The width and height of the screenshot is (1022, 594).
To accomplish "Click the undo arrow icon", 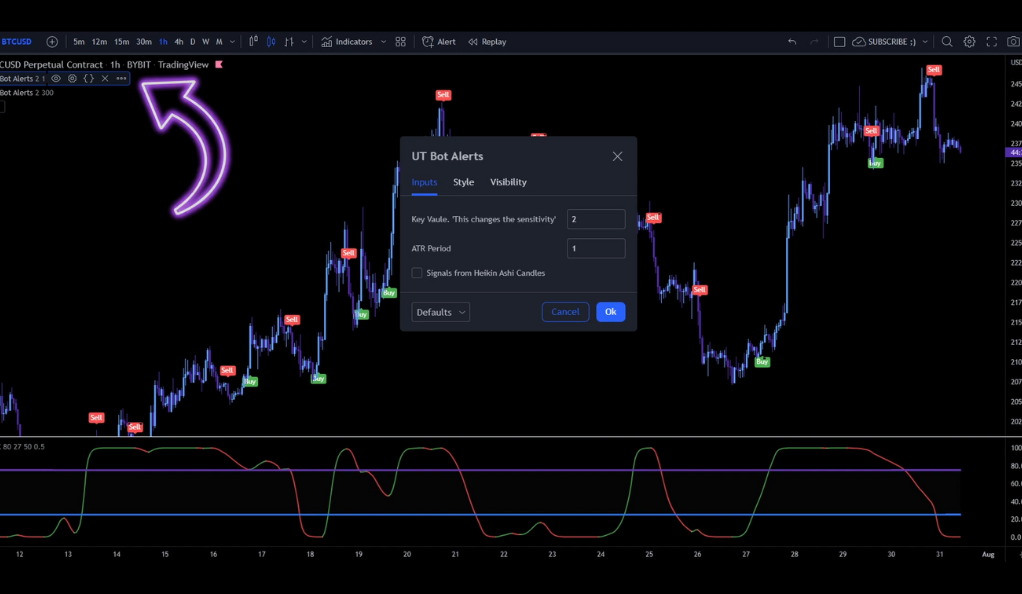I will click(792, 42).
